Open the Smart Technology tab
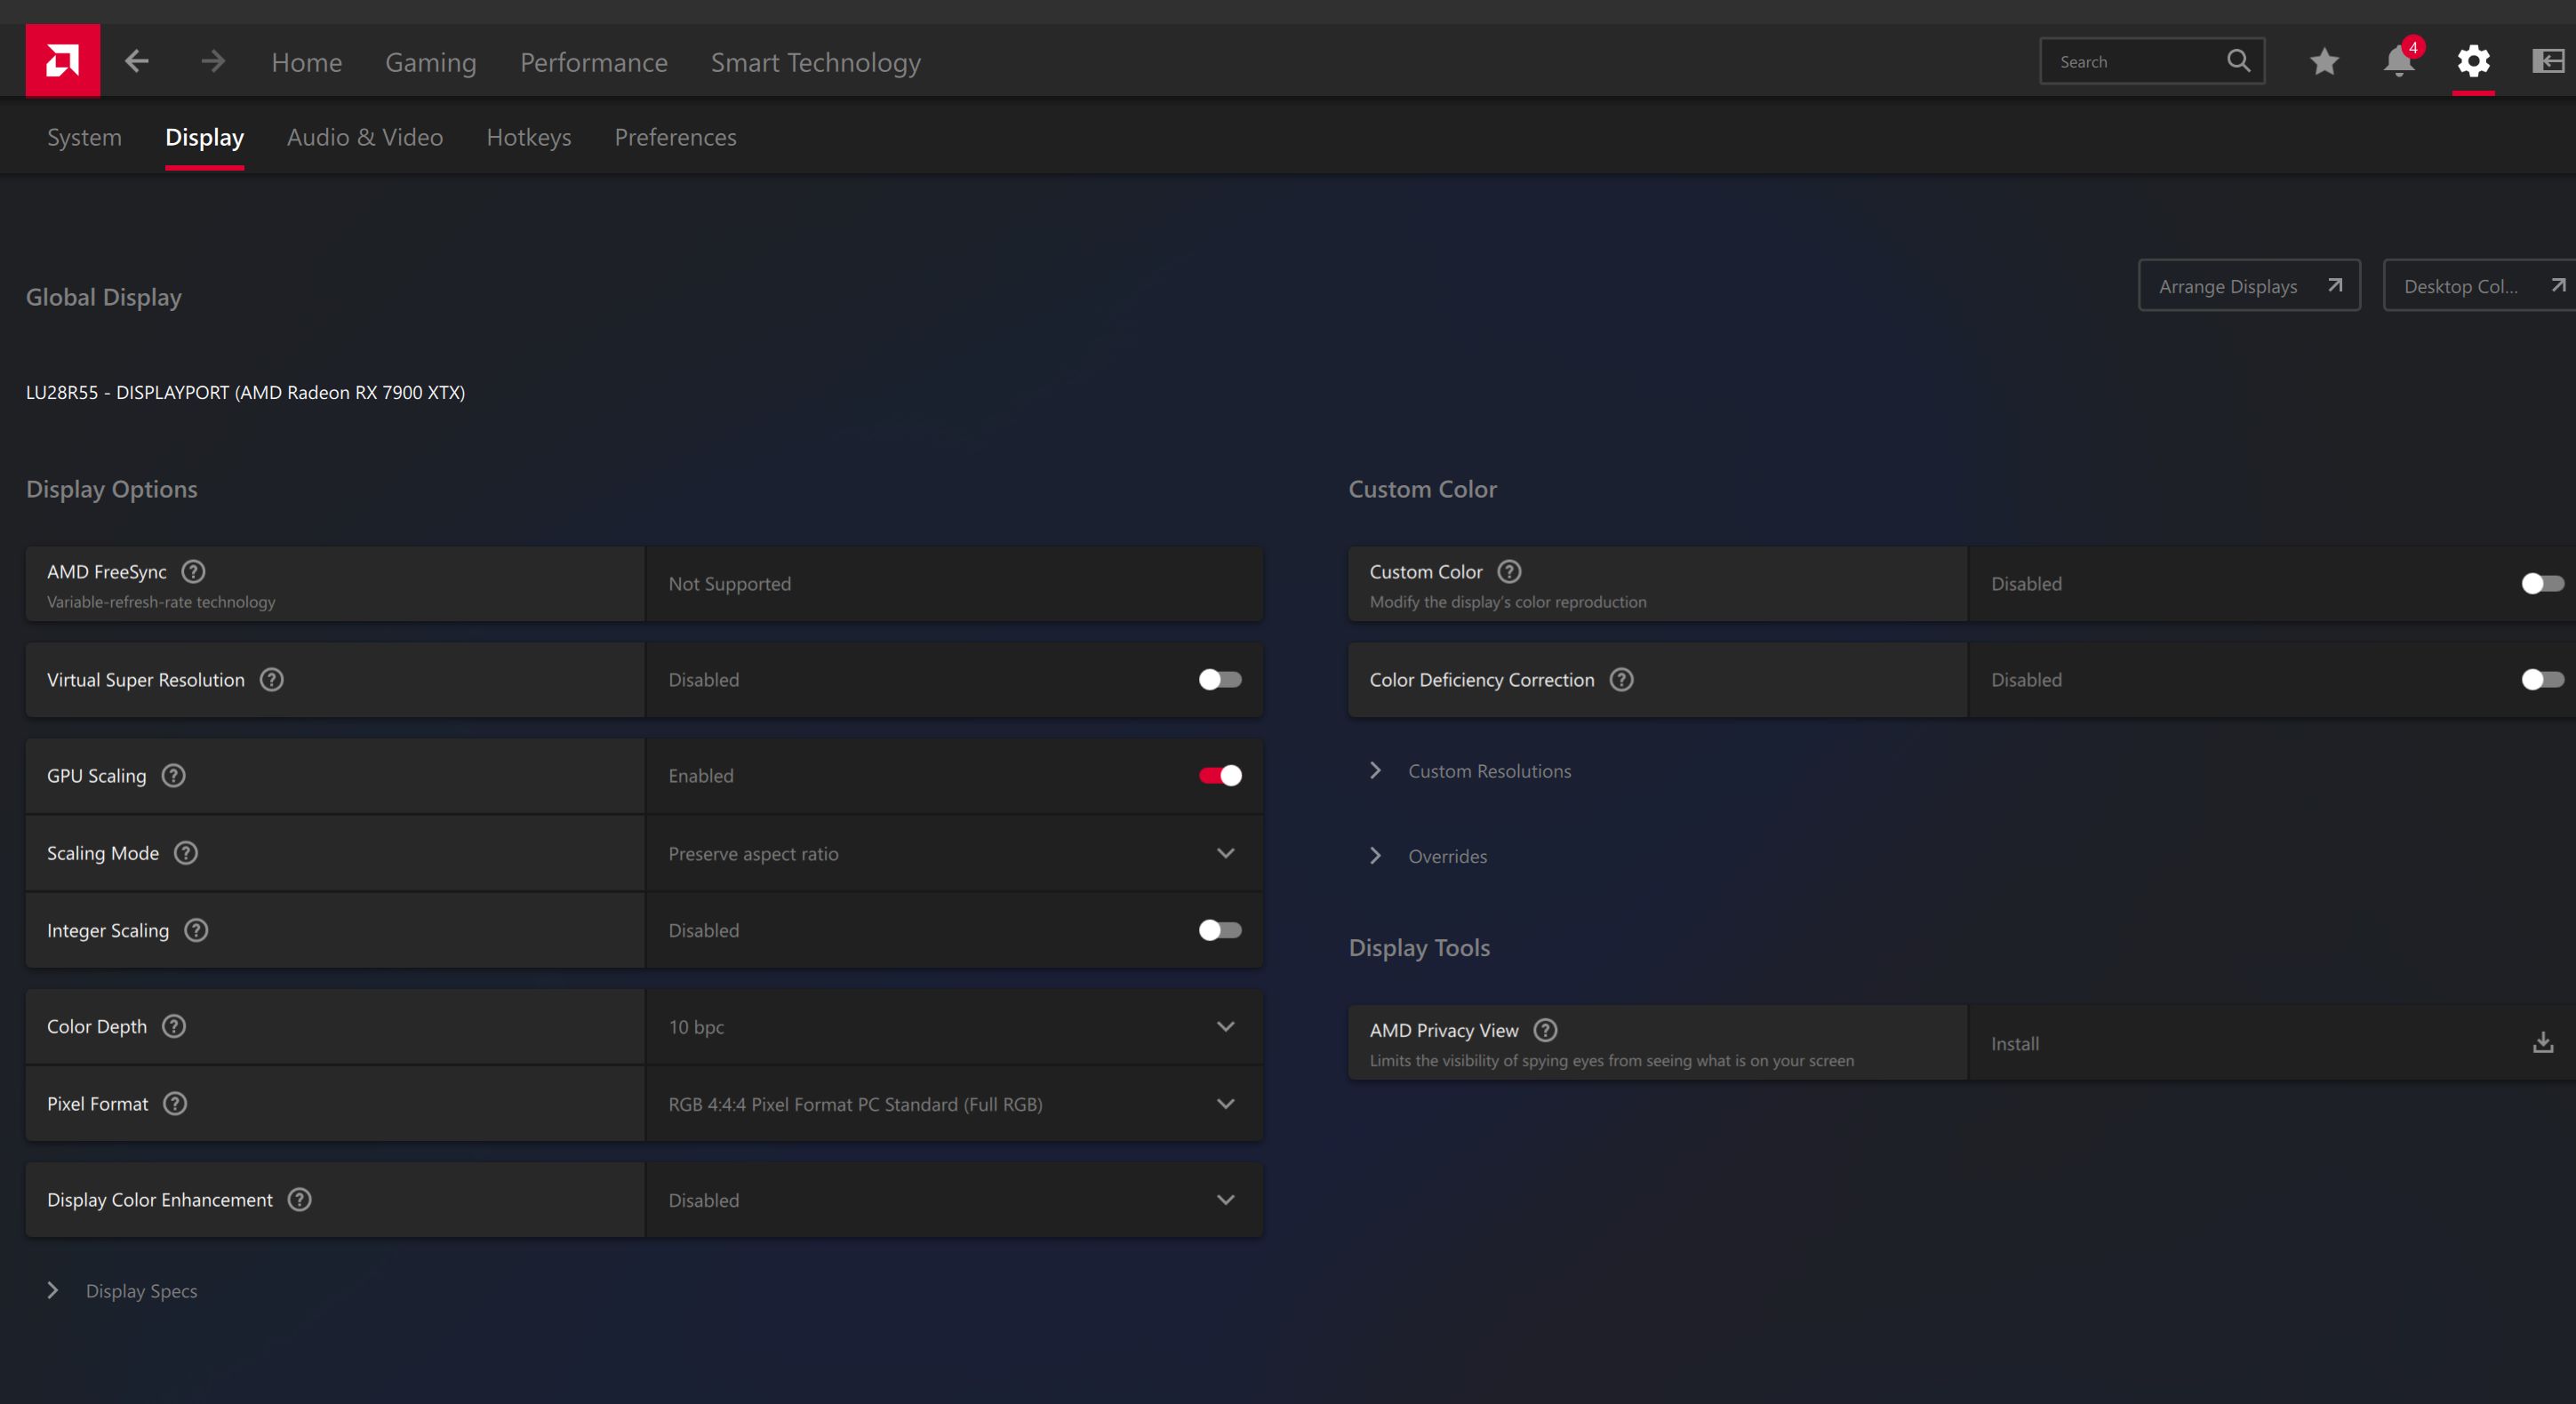This screenshot has height=1404, width=2576. point(816,62)
